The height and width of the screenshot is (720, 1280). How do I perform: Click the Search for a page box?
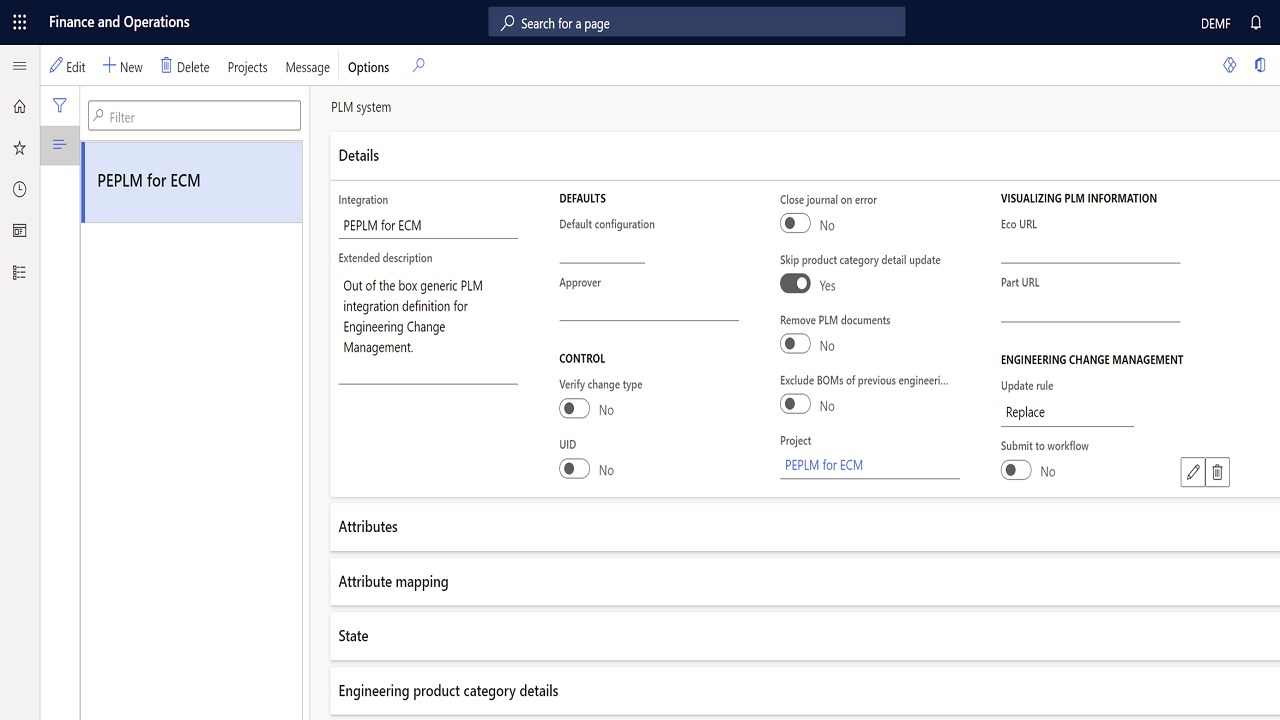tap(697, 22)
